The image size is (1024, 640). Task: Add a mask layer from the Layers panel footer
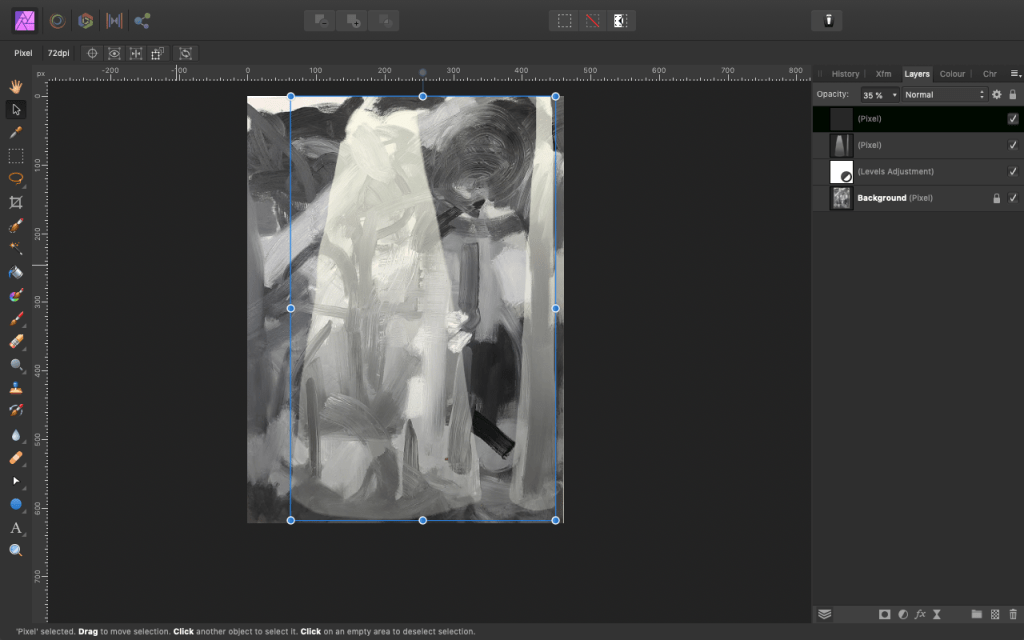pos(885,614)
